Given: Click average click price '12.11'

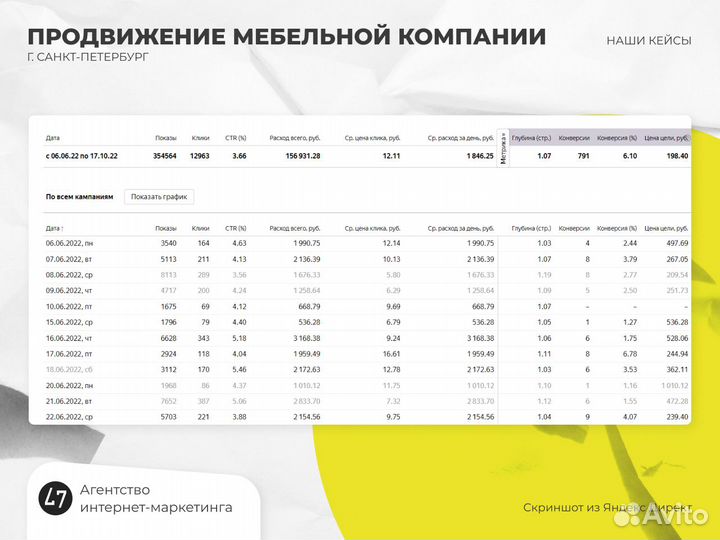Looking at the screenshot, I should click(391, 156).
